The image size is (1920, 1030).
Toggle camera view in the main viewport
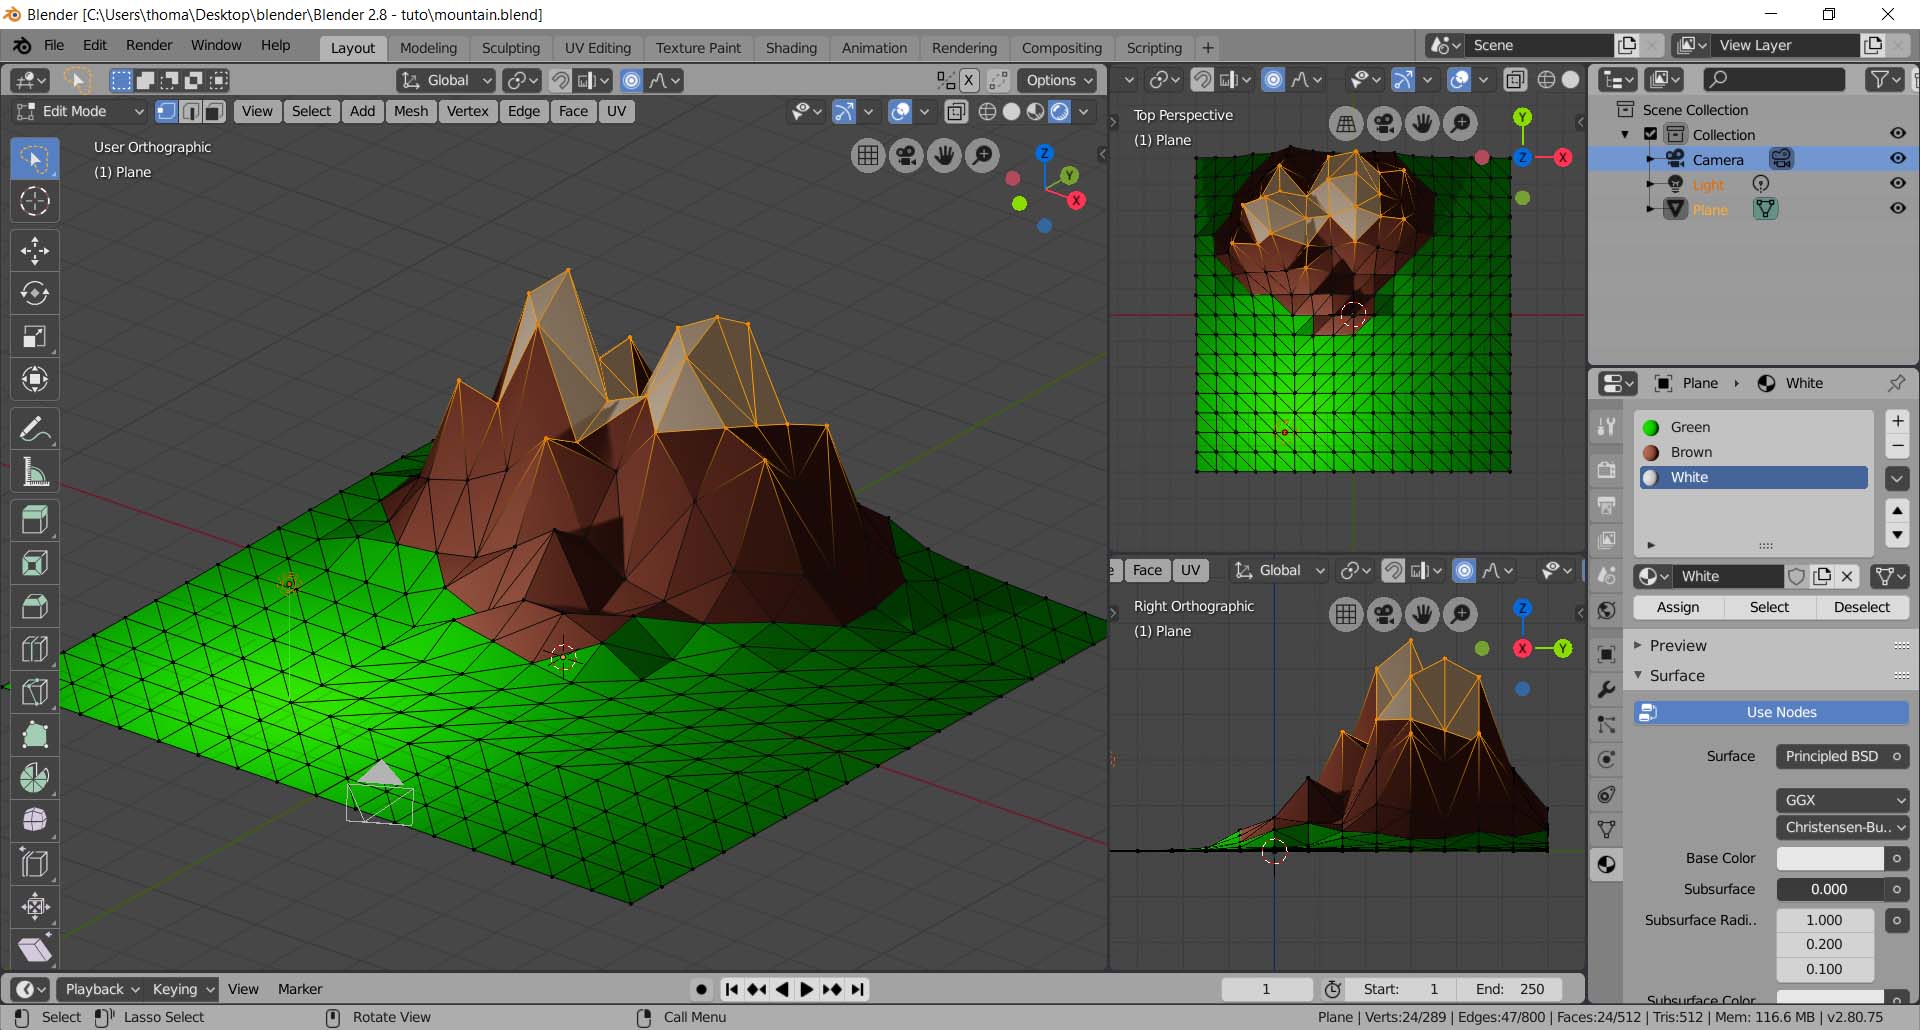coord(906,155)
